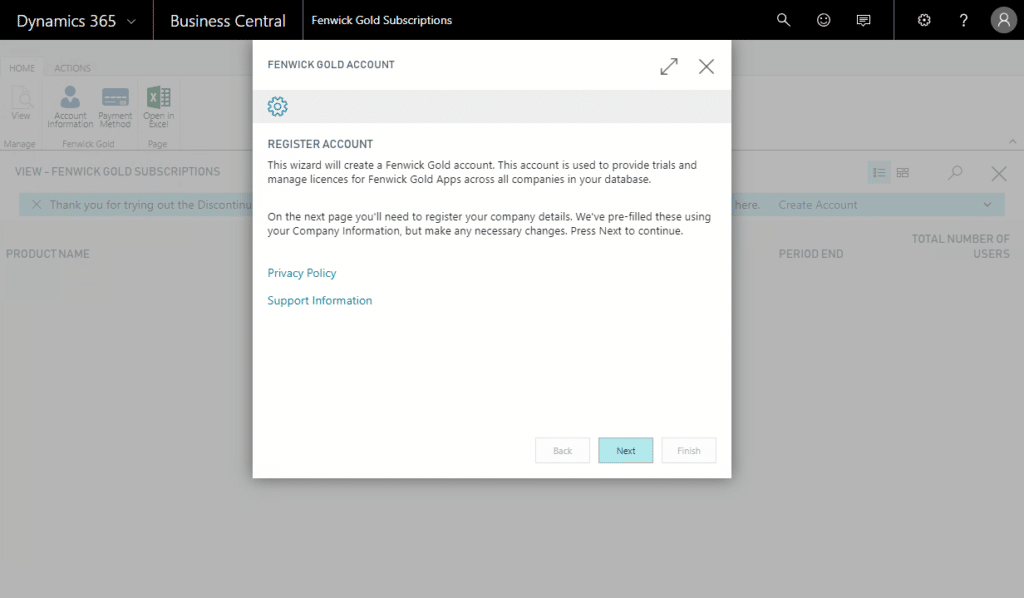
Task: Click the gear icon in wizard dialog
Action: 278,107
